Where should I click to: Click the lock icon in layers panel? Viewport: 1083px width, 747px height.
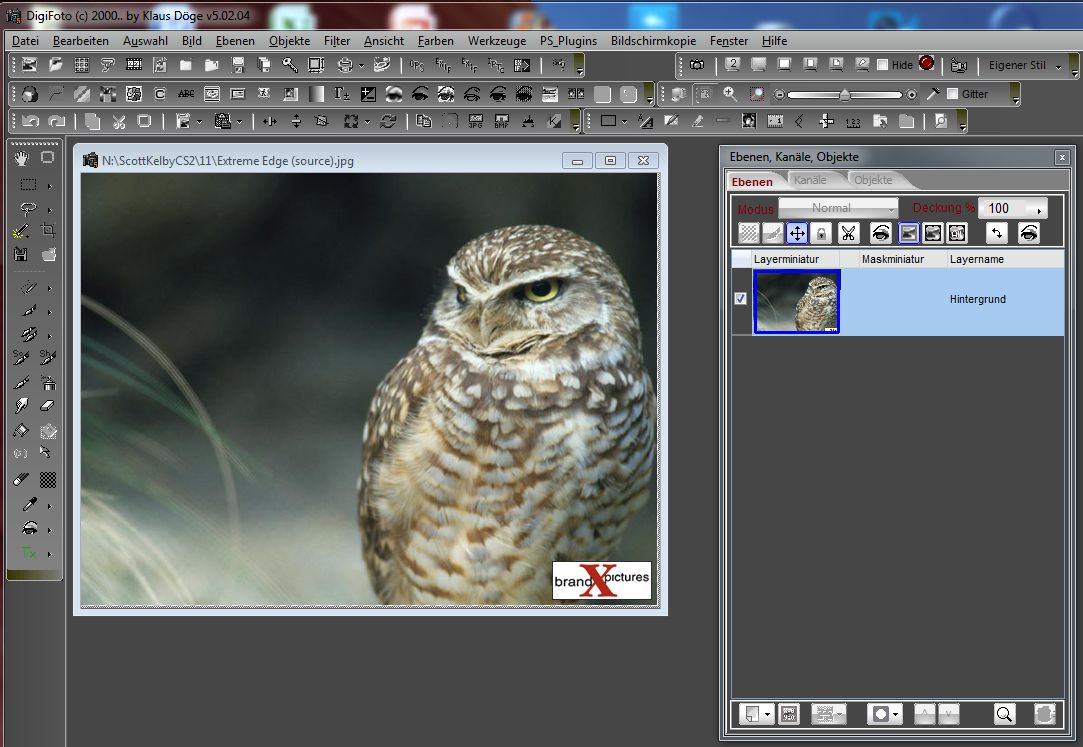point(820,233)
